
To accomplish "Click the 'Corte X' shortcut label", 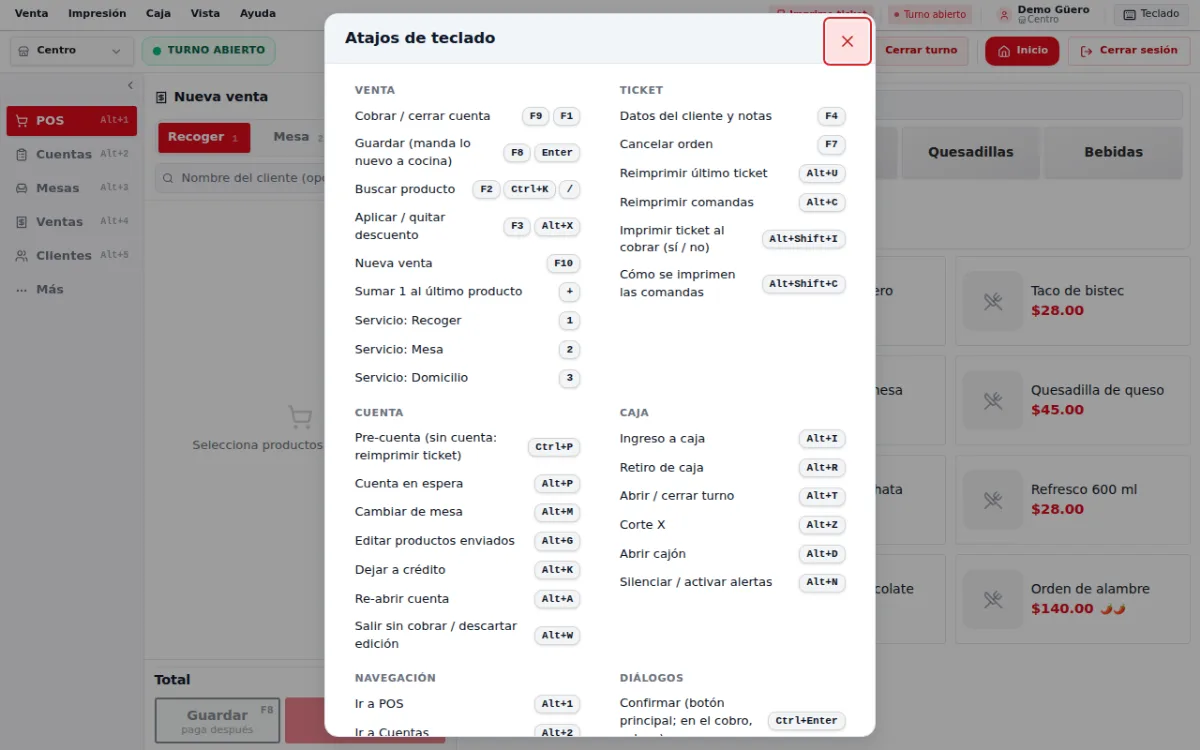I will tap(642, 525).
